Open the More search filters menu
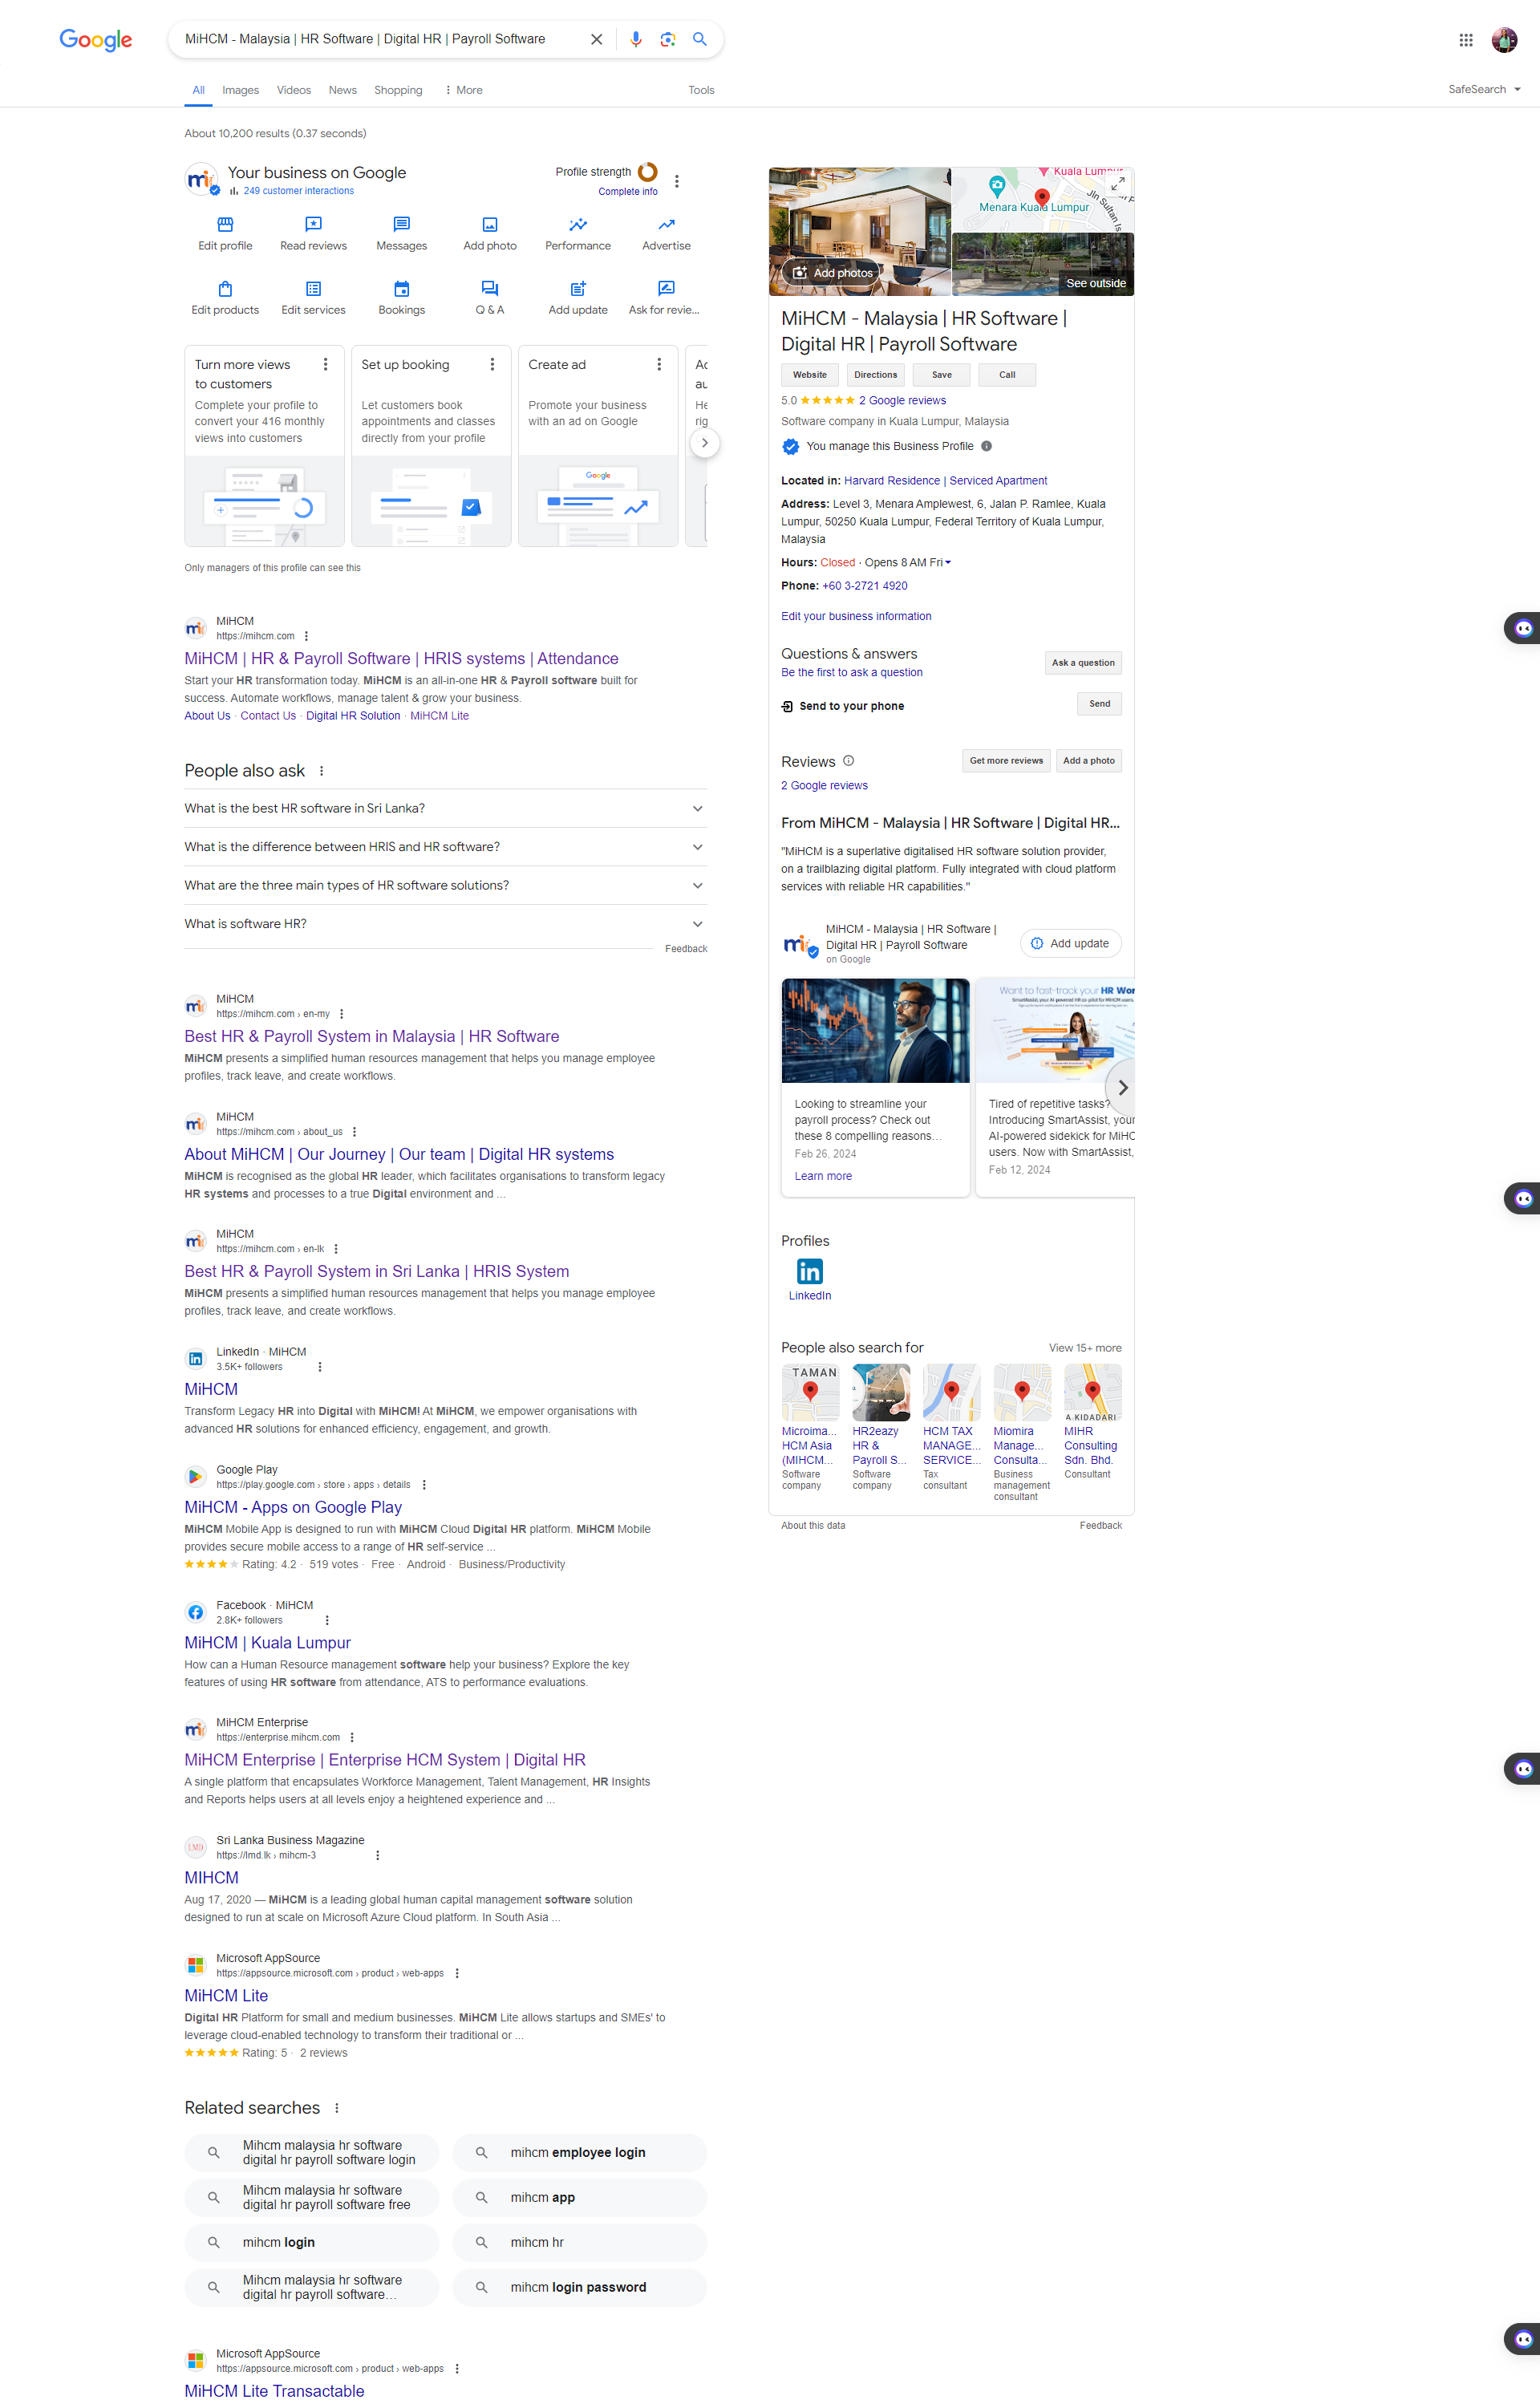The width and height of the screenshot is (1540, 2404). click(464, 90)
